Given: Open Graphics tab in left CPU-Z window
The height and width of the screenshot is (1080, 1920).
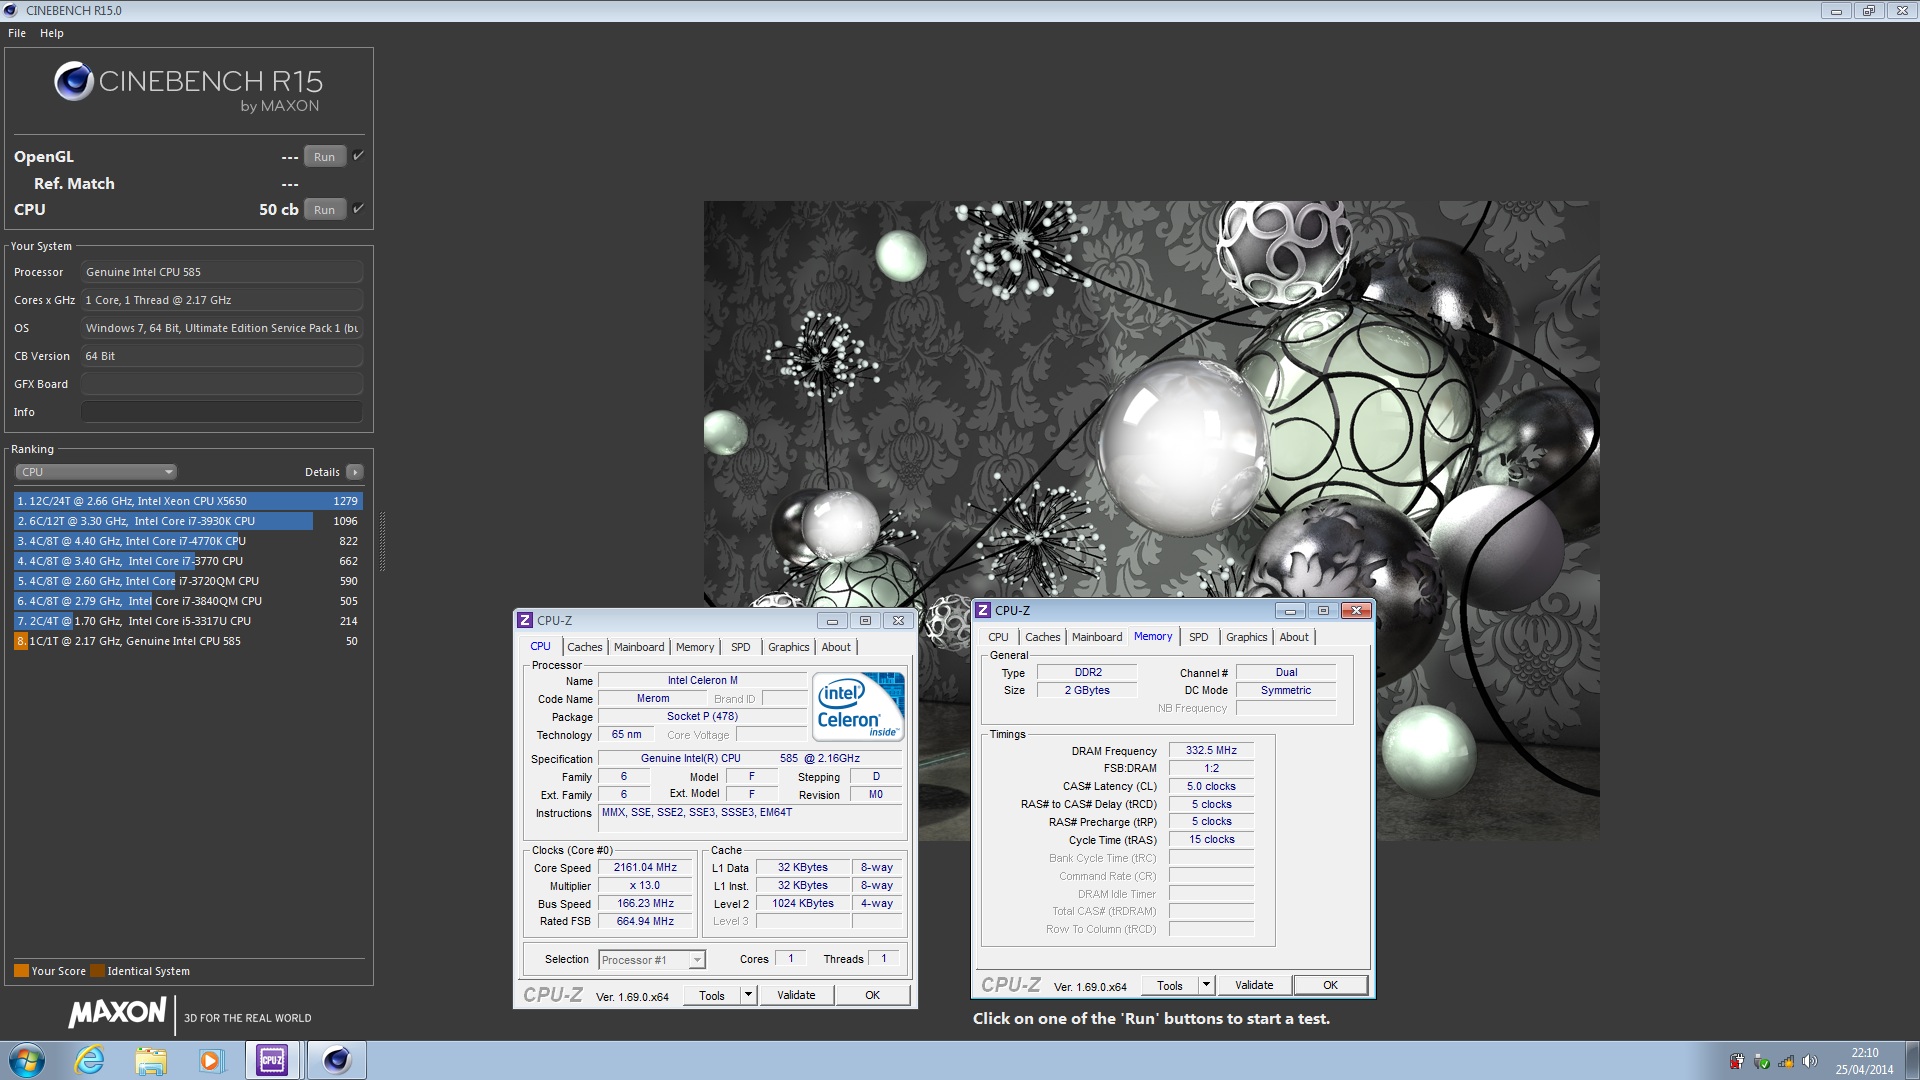Looking at the screenshot, I should 789,647.
